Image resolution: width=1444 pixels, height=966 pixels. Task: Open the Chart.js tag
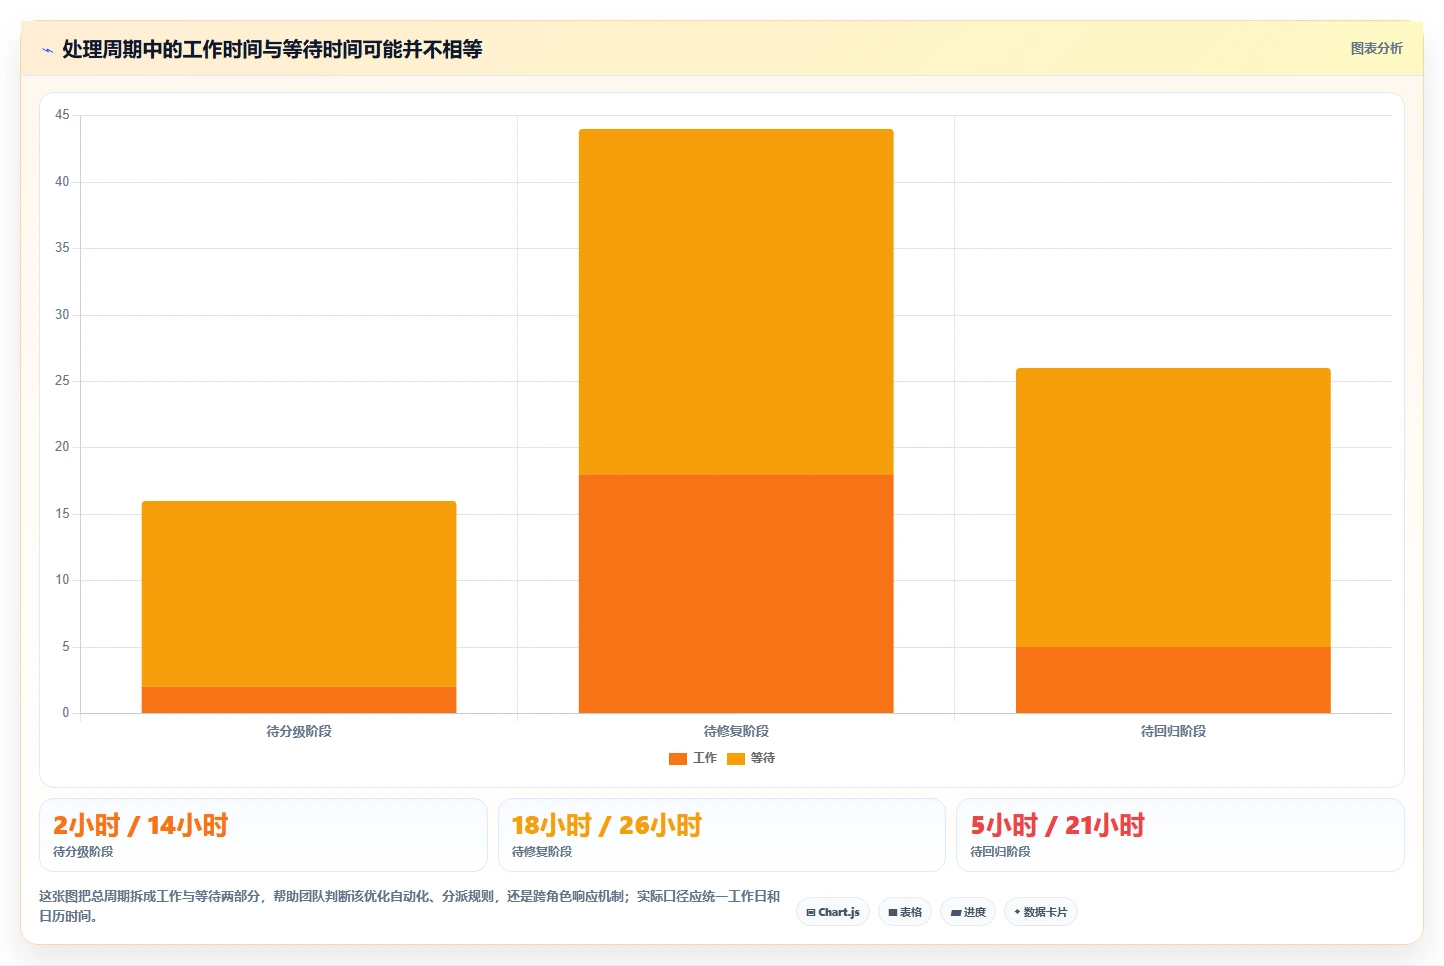(833, 912)
